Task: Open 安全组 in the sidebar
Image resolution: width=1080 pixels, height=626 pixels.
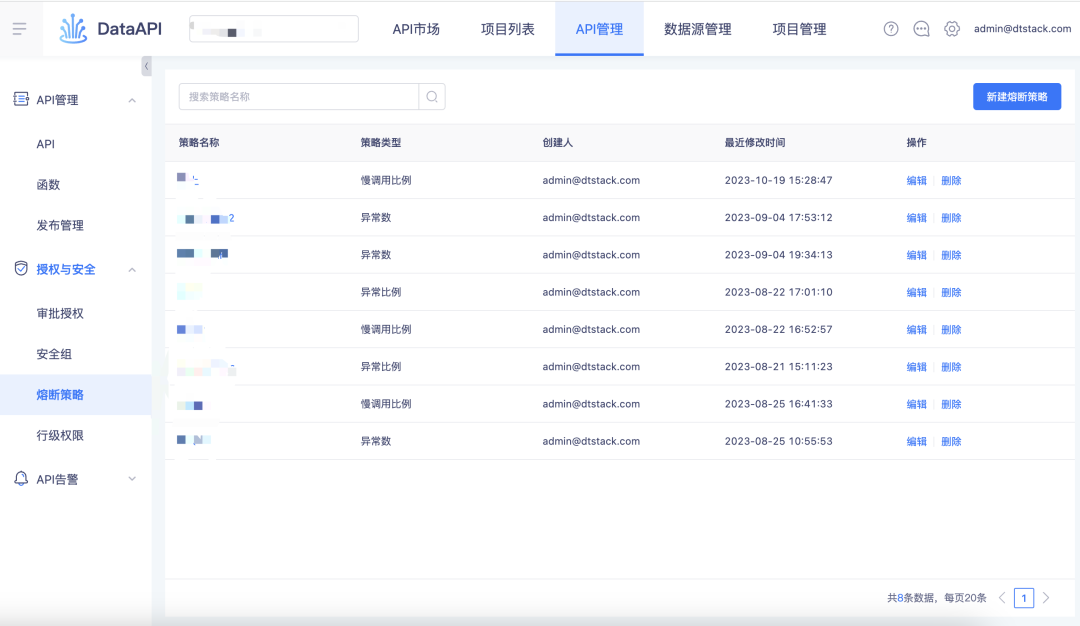Action: 54,354
